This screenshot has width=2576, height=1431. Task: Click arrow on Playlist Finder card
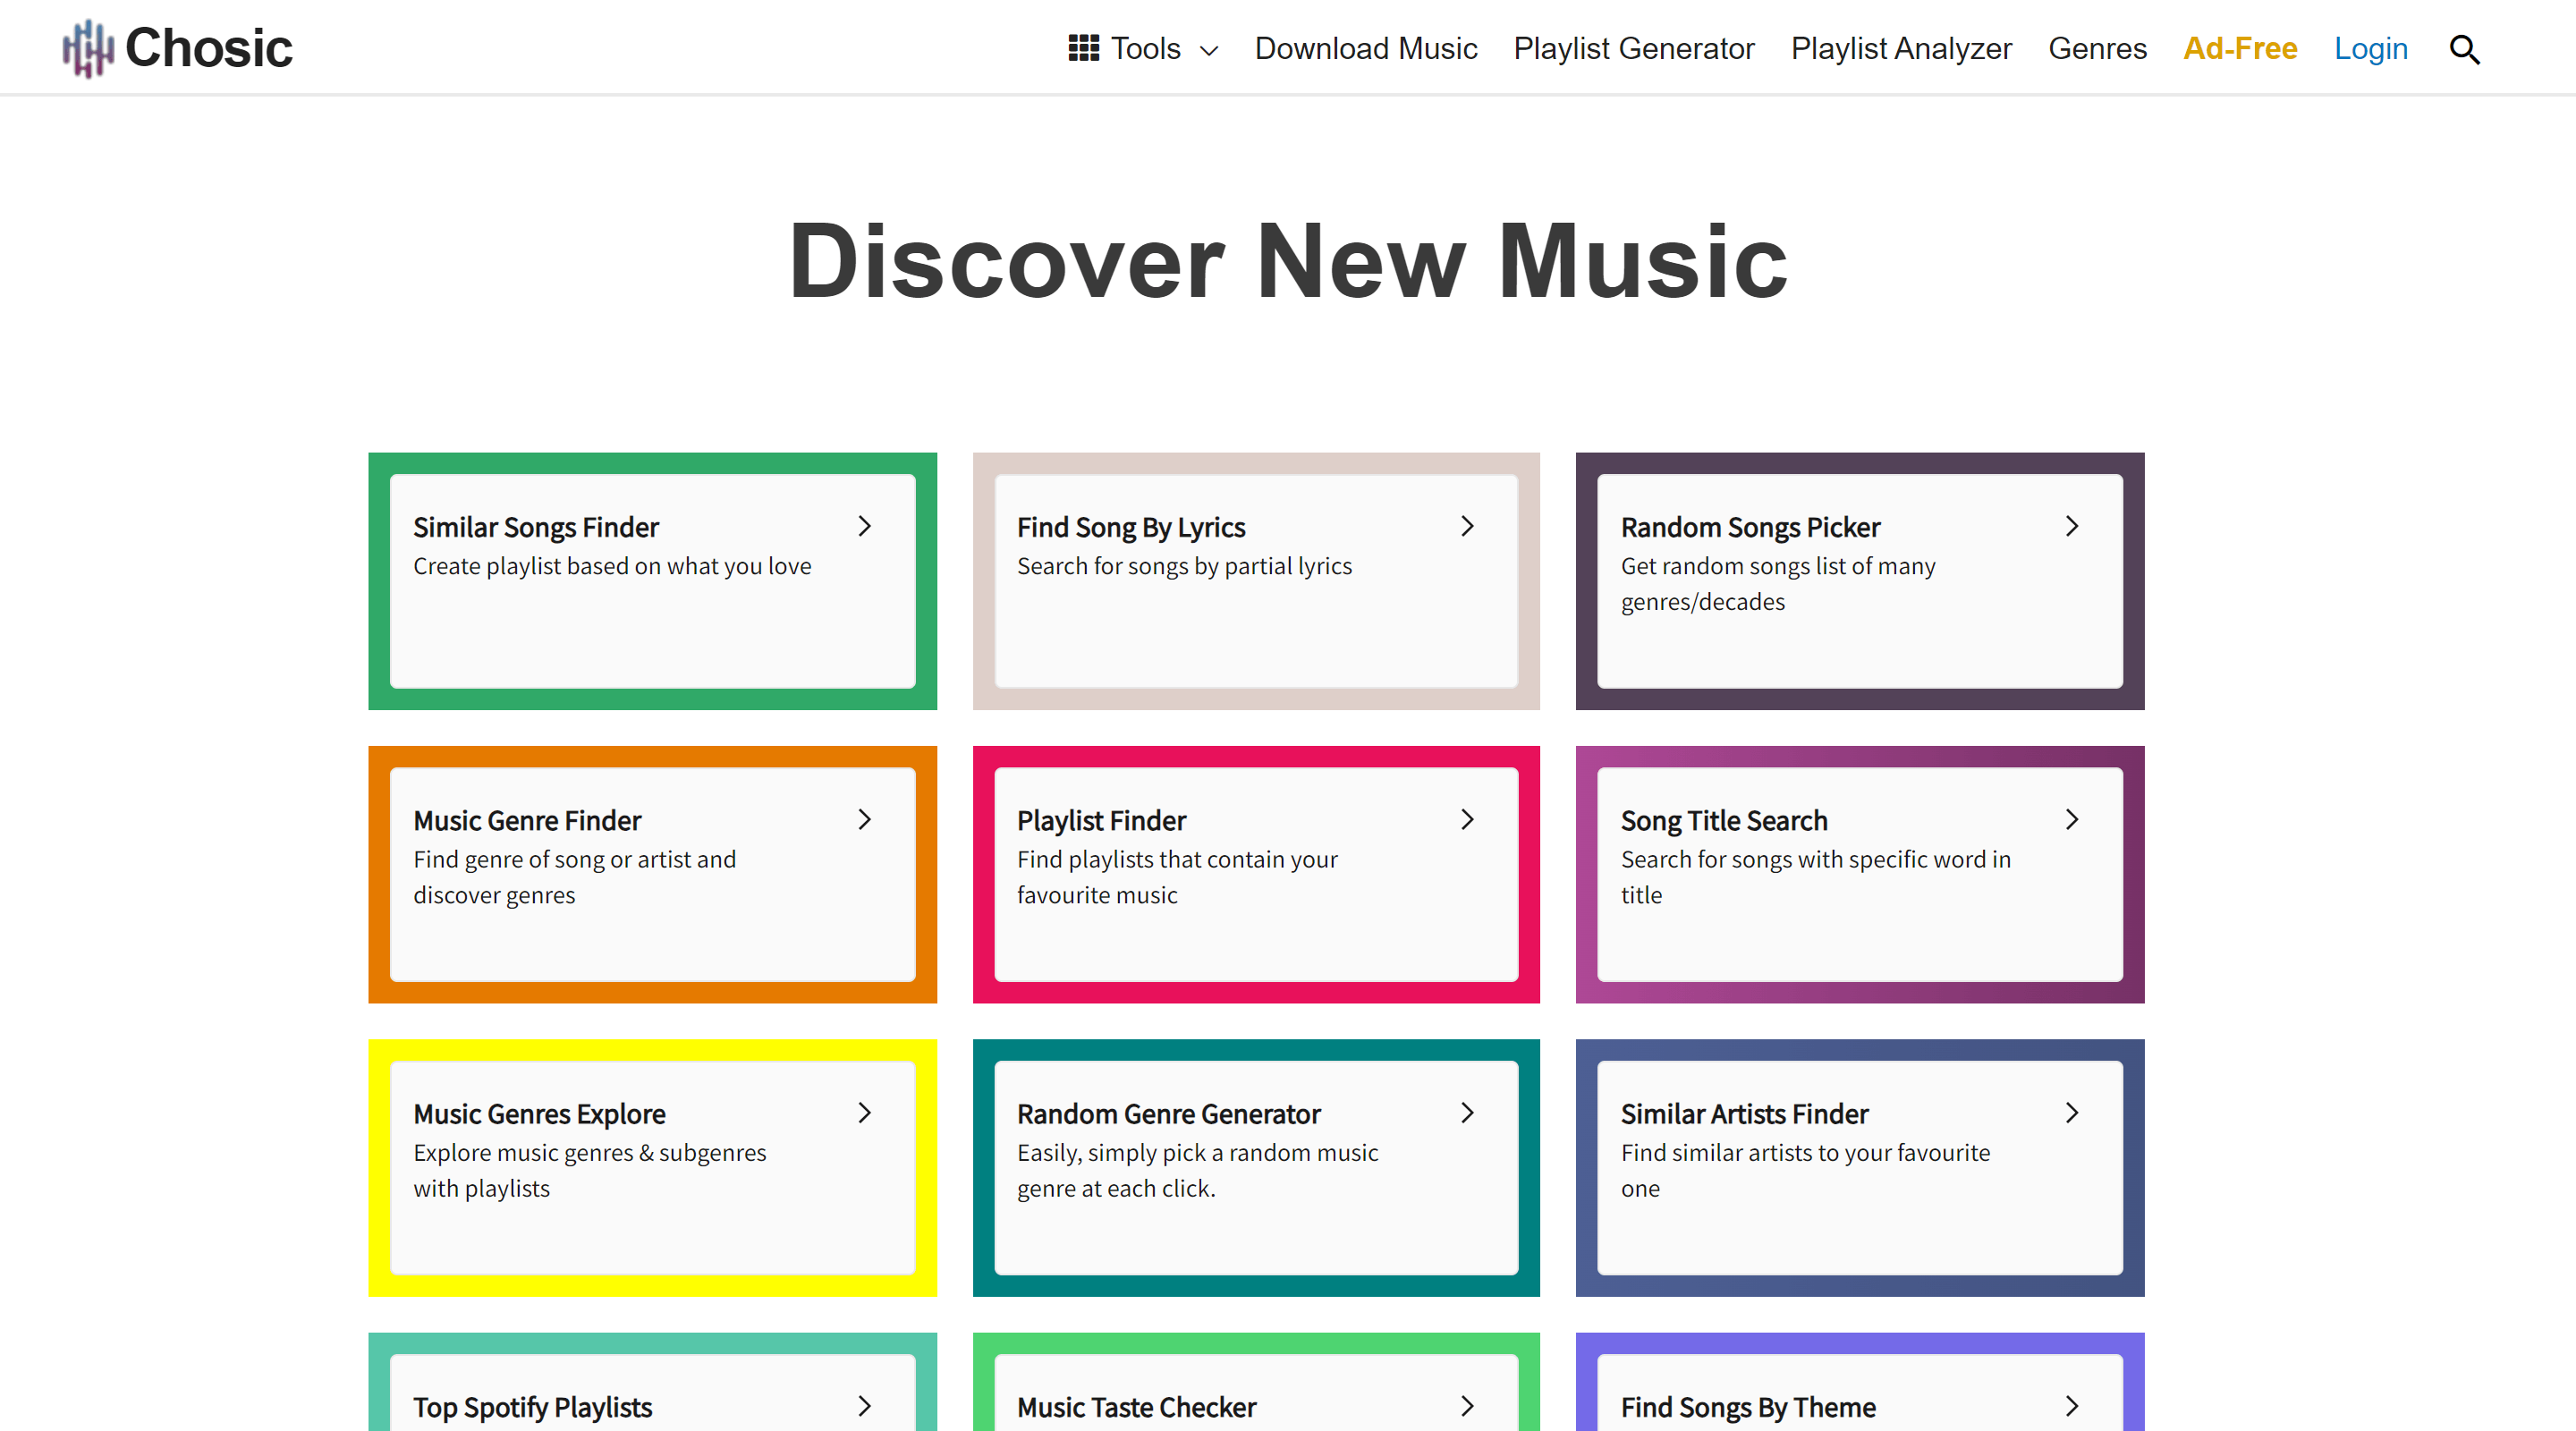coord(1467,819)
